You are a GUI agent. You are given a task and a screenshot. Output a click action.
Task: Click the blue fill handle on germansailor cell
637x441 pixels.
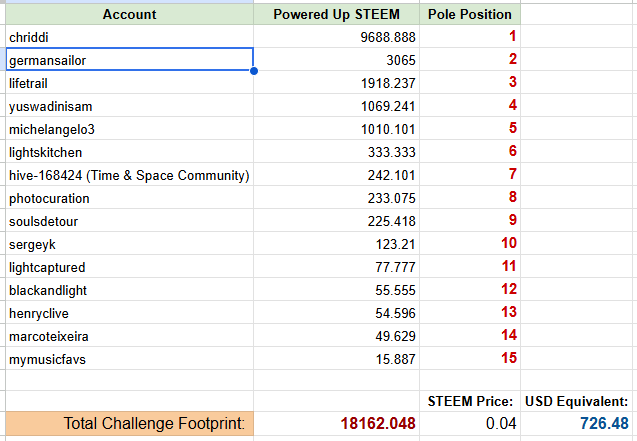point(254,71)
